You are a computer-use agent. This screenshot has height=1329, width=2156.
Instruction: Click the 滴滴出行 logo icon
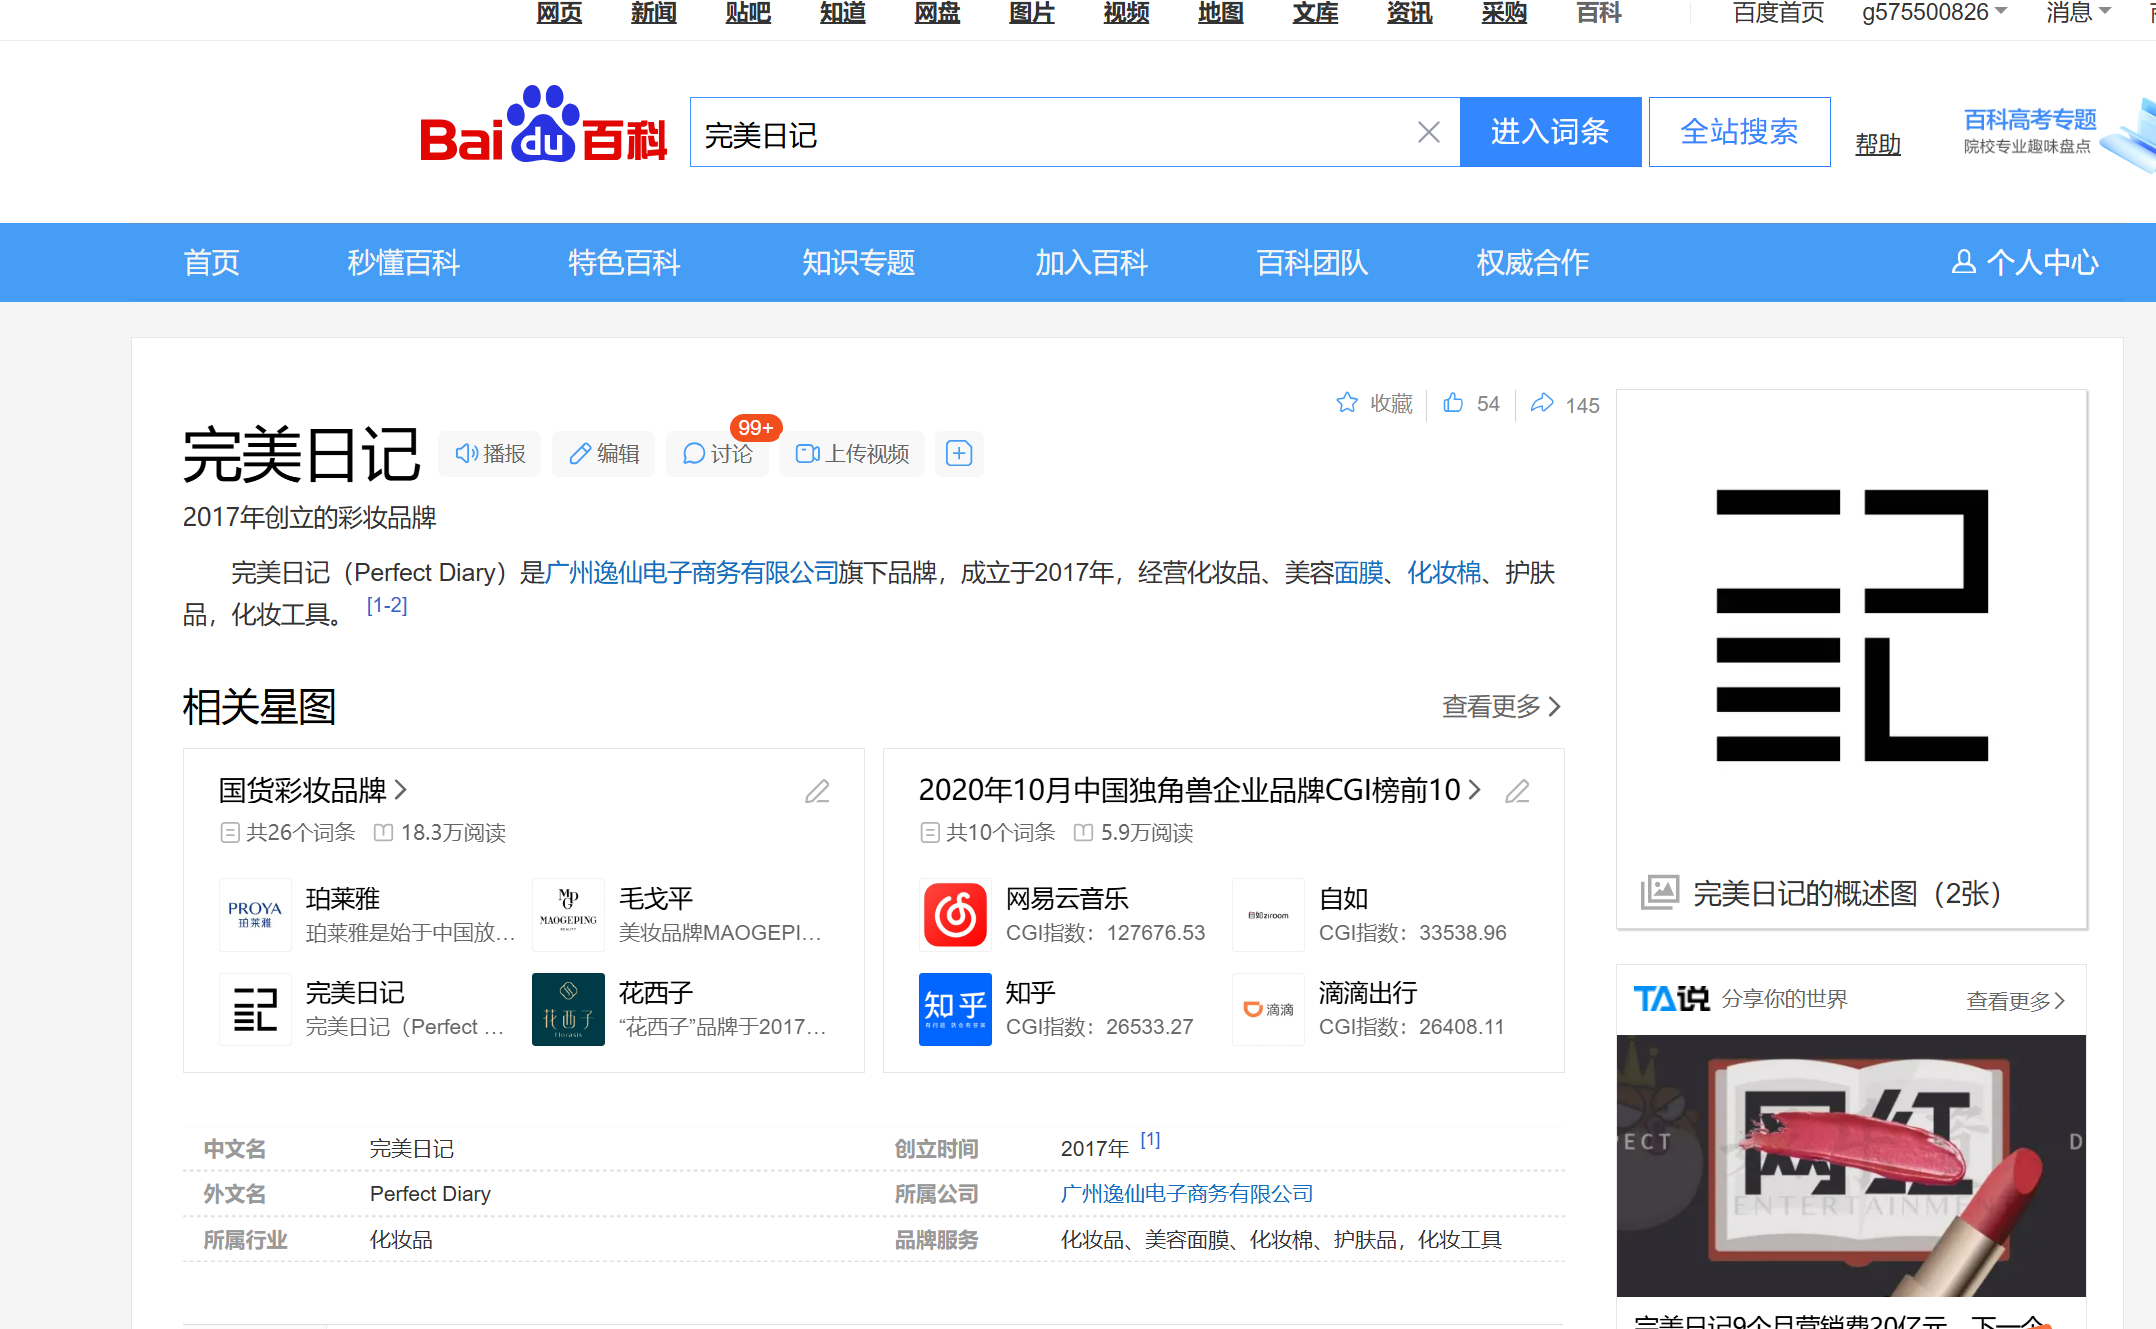point(1268,1009)
